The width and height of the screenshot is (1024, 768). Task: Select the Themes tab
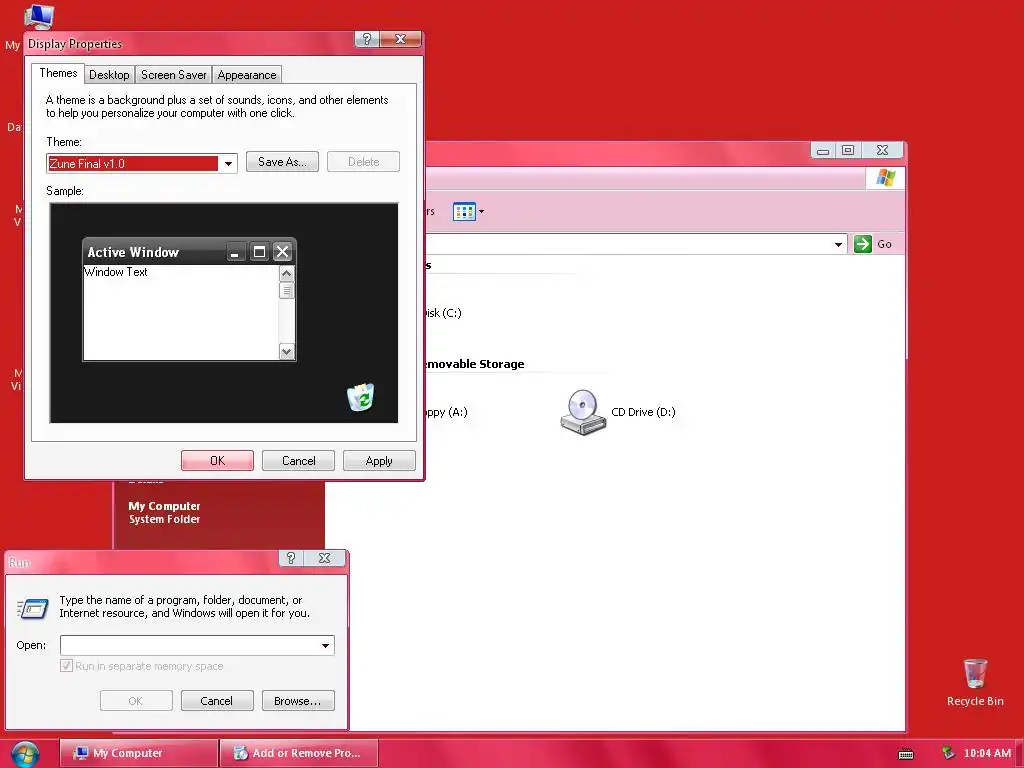pos(58,73)
